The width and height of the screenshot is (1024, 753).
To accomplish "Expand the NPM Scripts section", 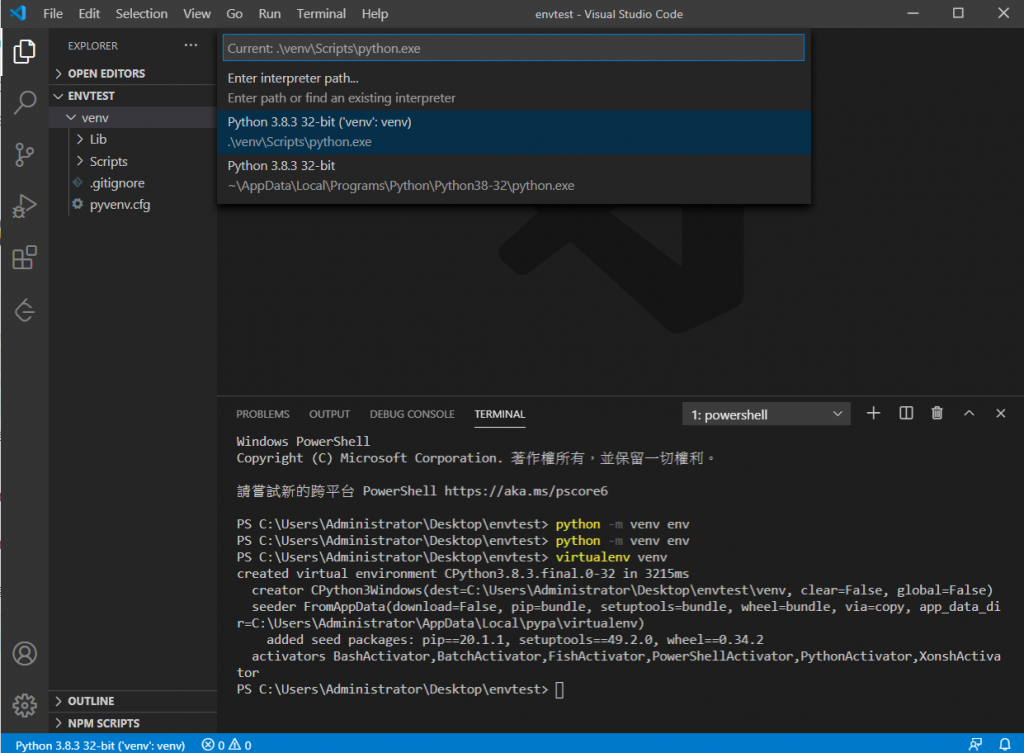I will click(133, 723).
